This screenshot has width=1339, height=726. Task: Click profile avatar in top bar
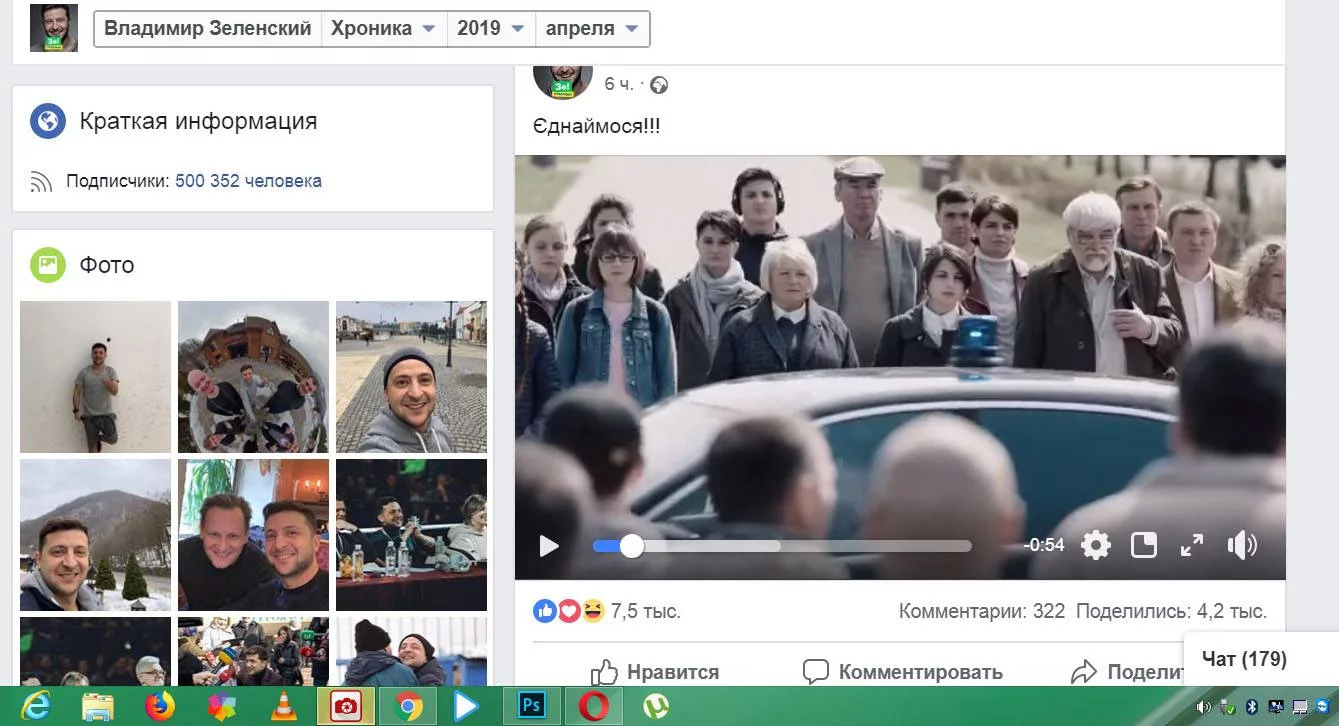[x=54, y=28]
